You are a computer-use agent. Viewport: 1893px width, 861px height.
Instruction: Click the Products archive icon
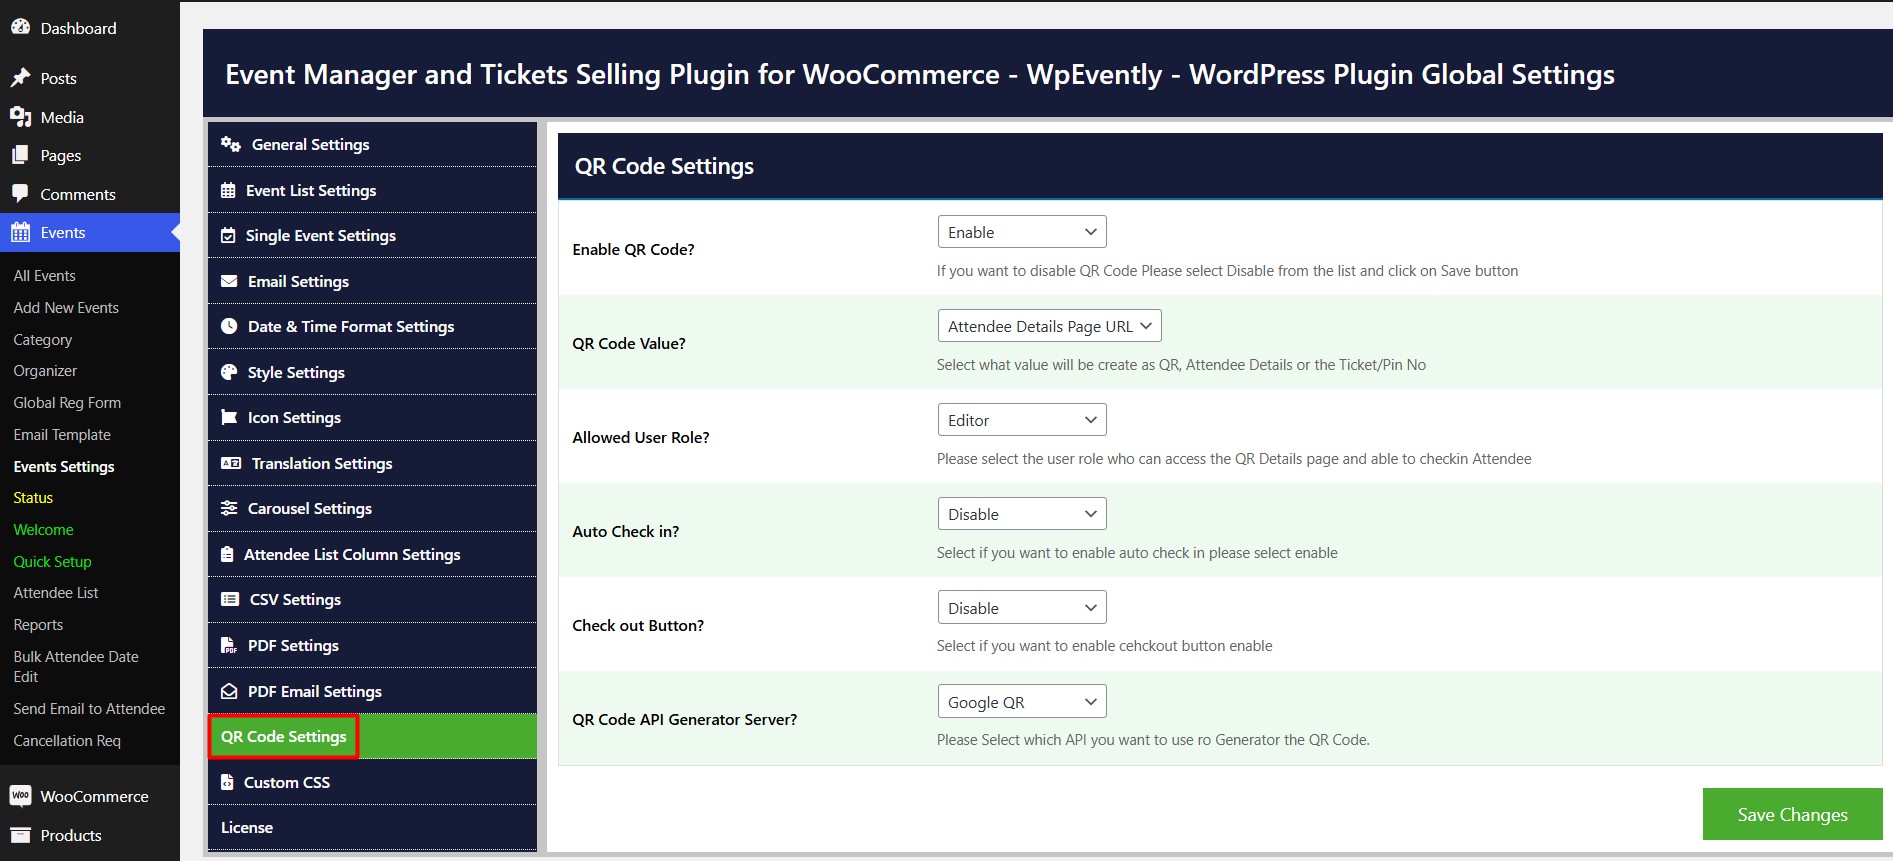(20, 835)
